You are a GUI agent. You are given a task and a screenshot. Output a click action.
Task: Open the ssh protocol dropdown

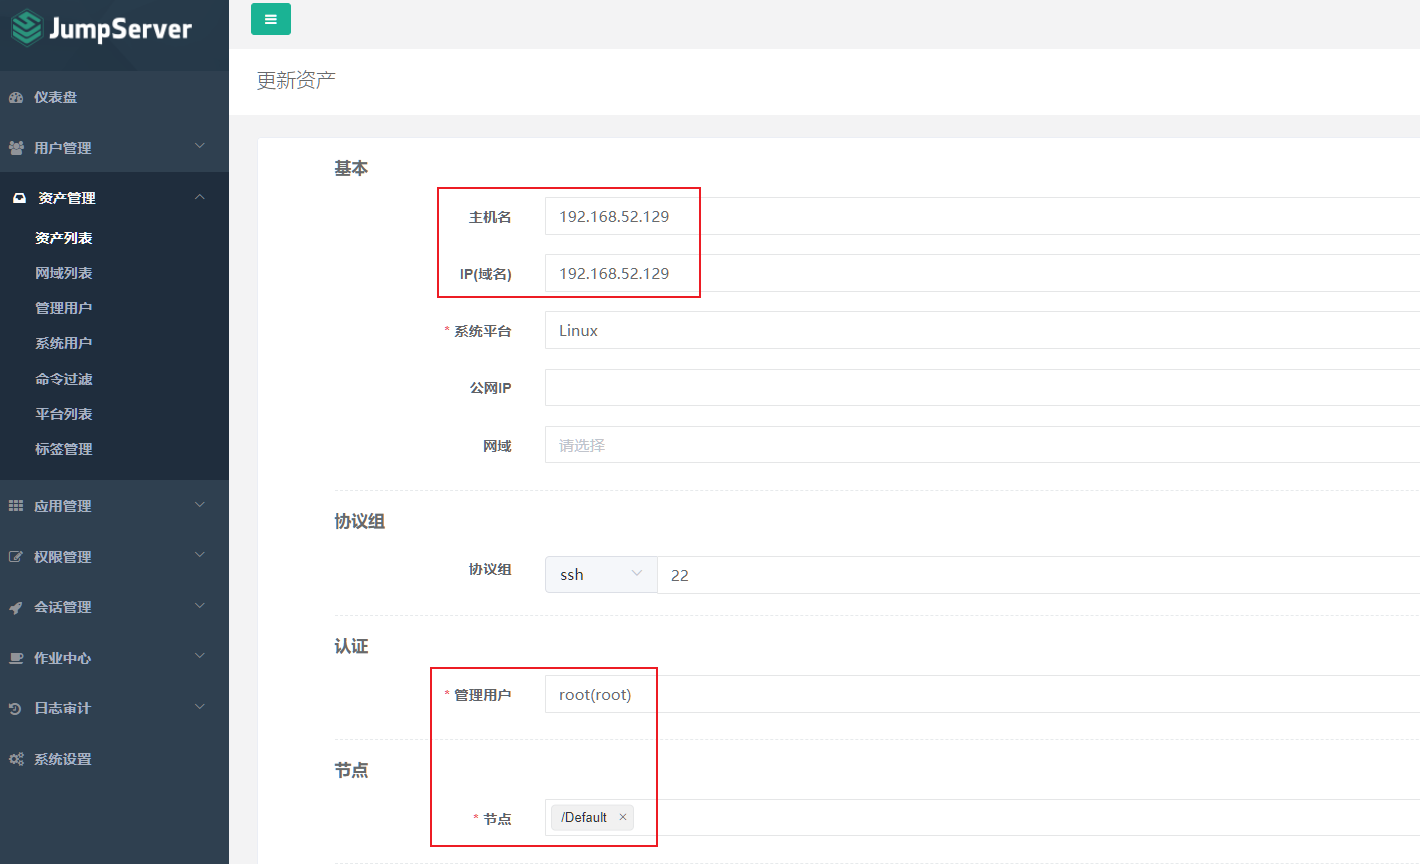pyautogui.click(x=601, y=574)
